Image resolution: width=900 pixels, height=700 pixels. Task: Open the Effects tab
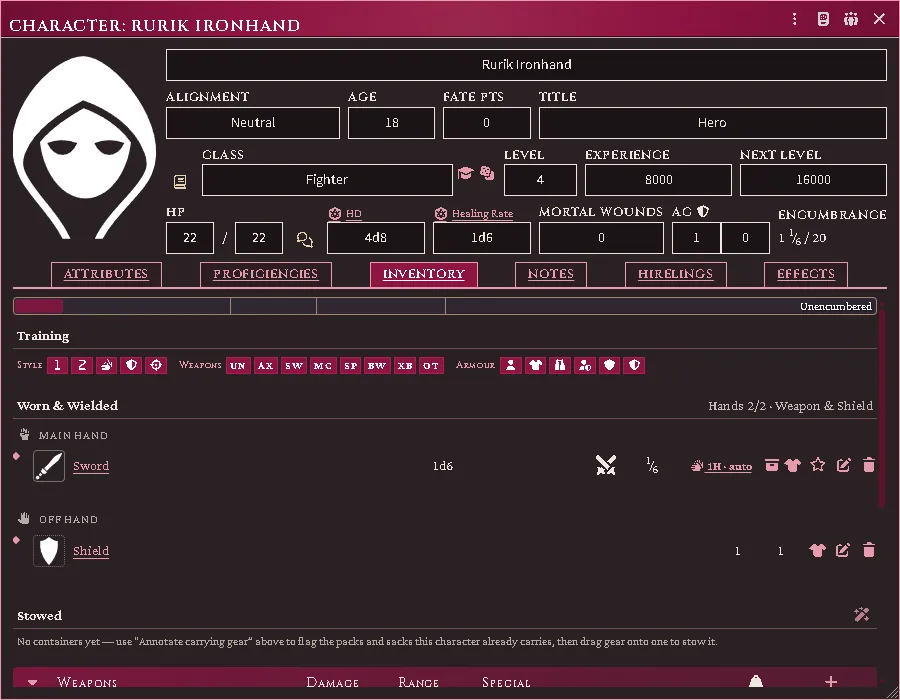[x=806, y=274]
